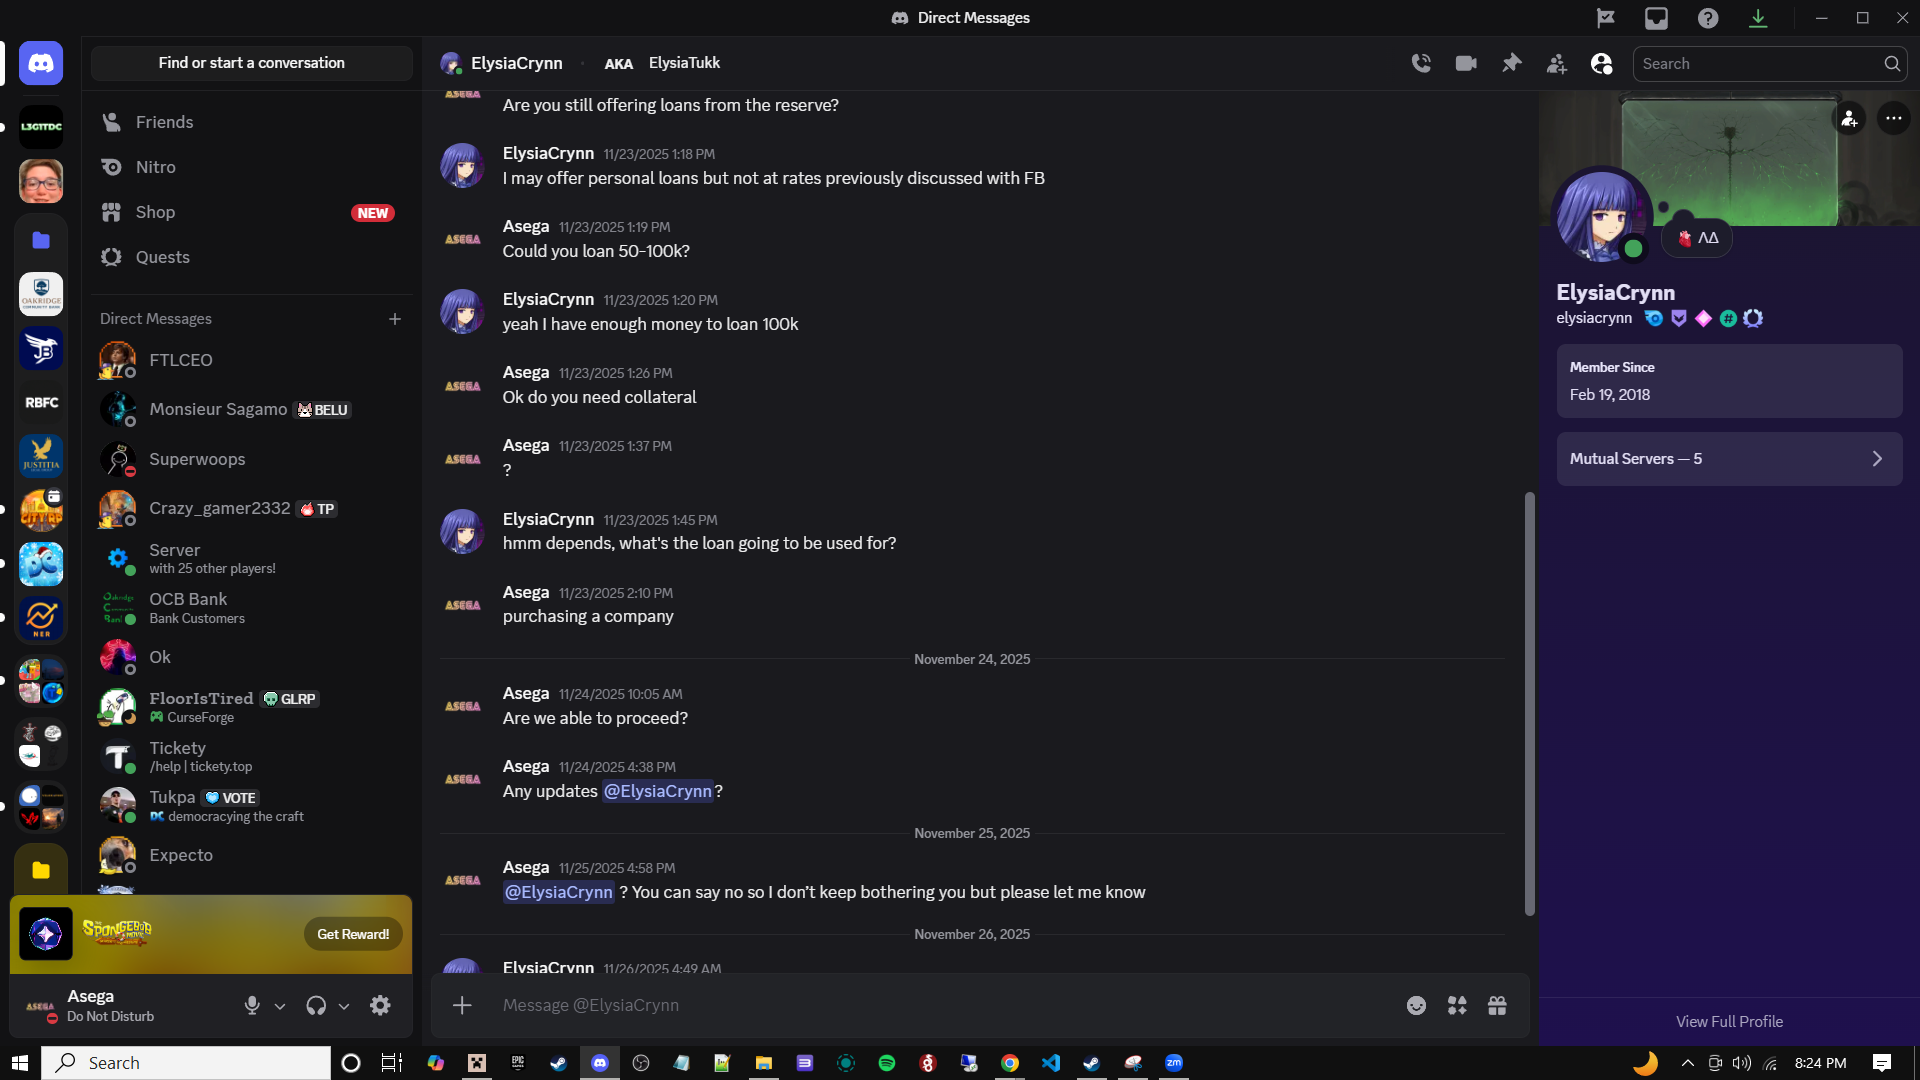Open the gift picker in the message bar
The height and width of the screenshot is (1080, 1920).
[1497, 1005]
